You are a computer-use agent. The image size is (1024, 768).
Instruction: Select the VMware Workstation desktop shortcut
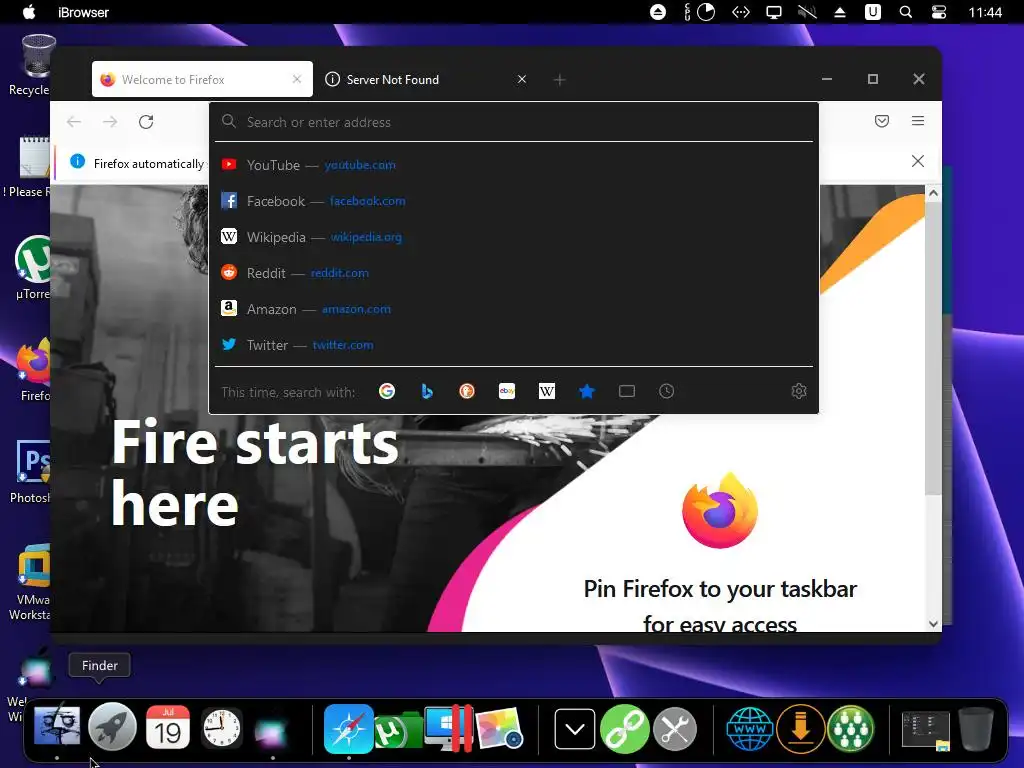(31, 583)
